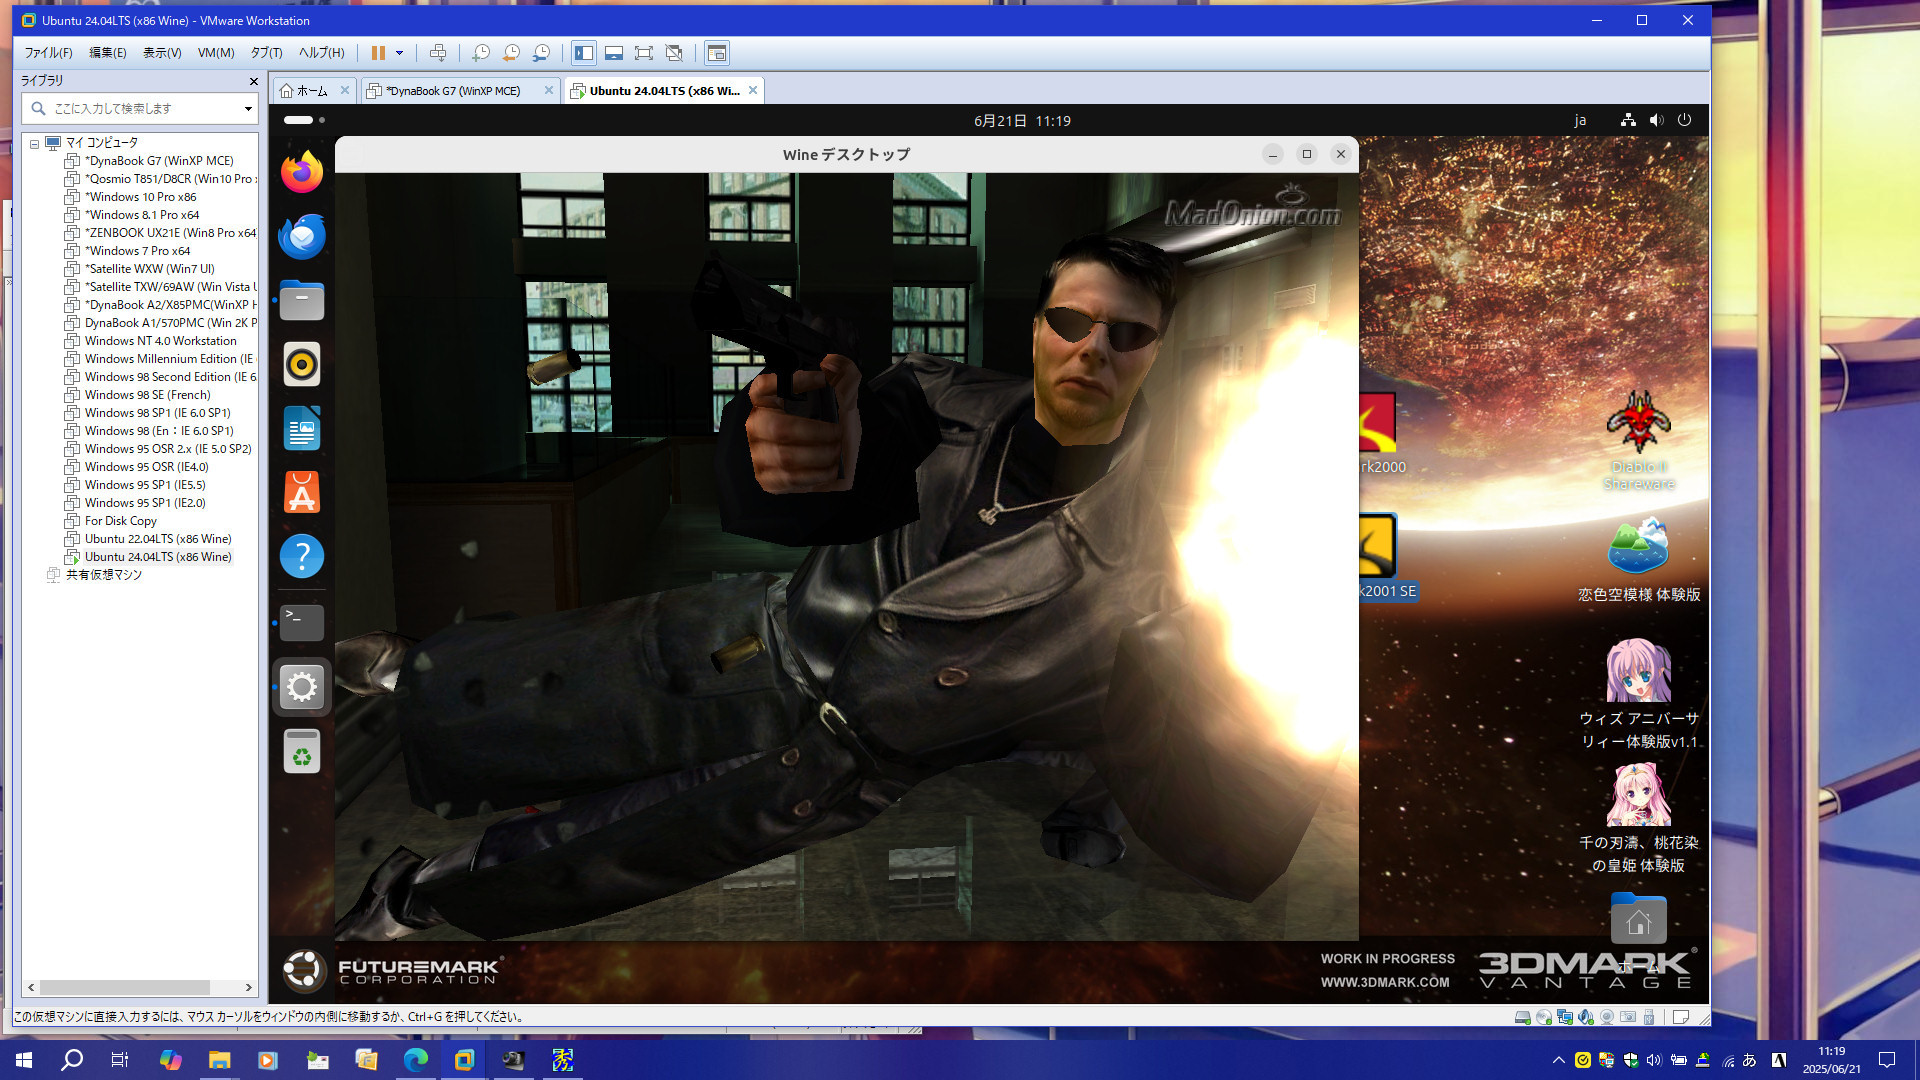The image size is (1920, 1080).
Task: Open Settings gear in the Ubuntu dock
Action: 302,687
